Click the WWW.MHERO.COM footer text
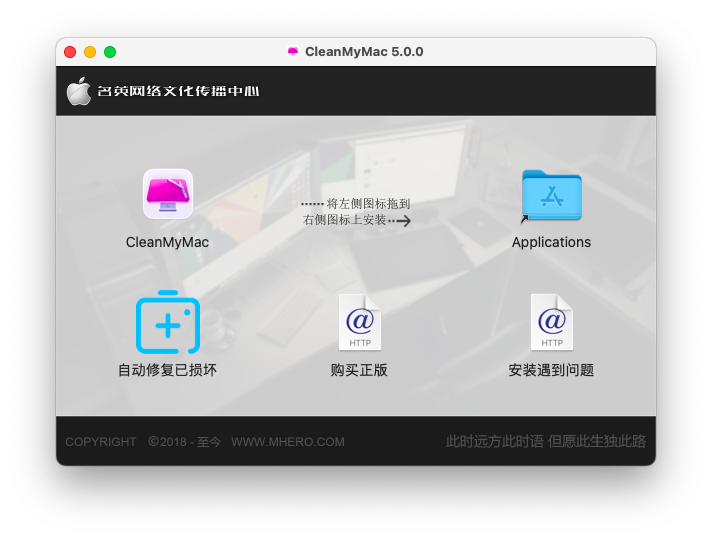This screenshot has height=540, width=712. (x=288, y=442)
